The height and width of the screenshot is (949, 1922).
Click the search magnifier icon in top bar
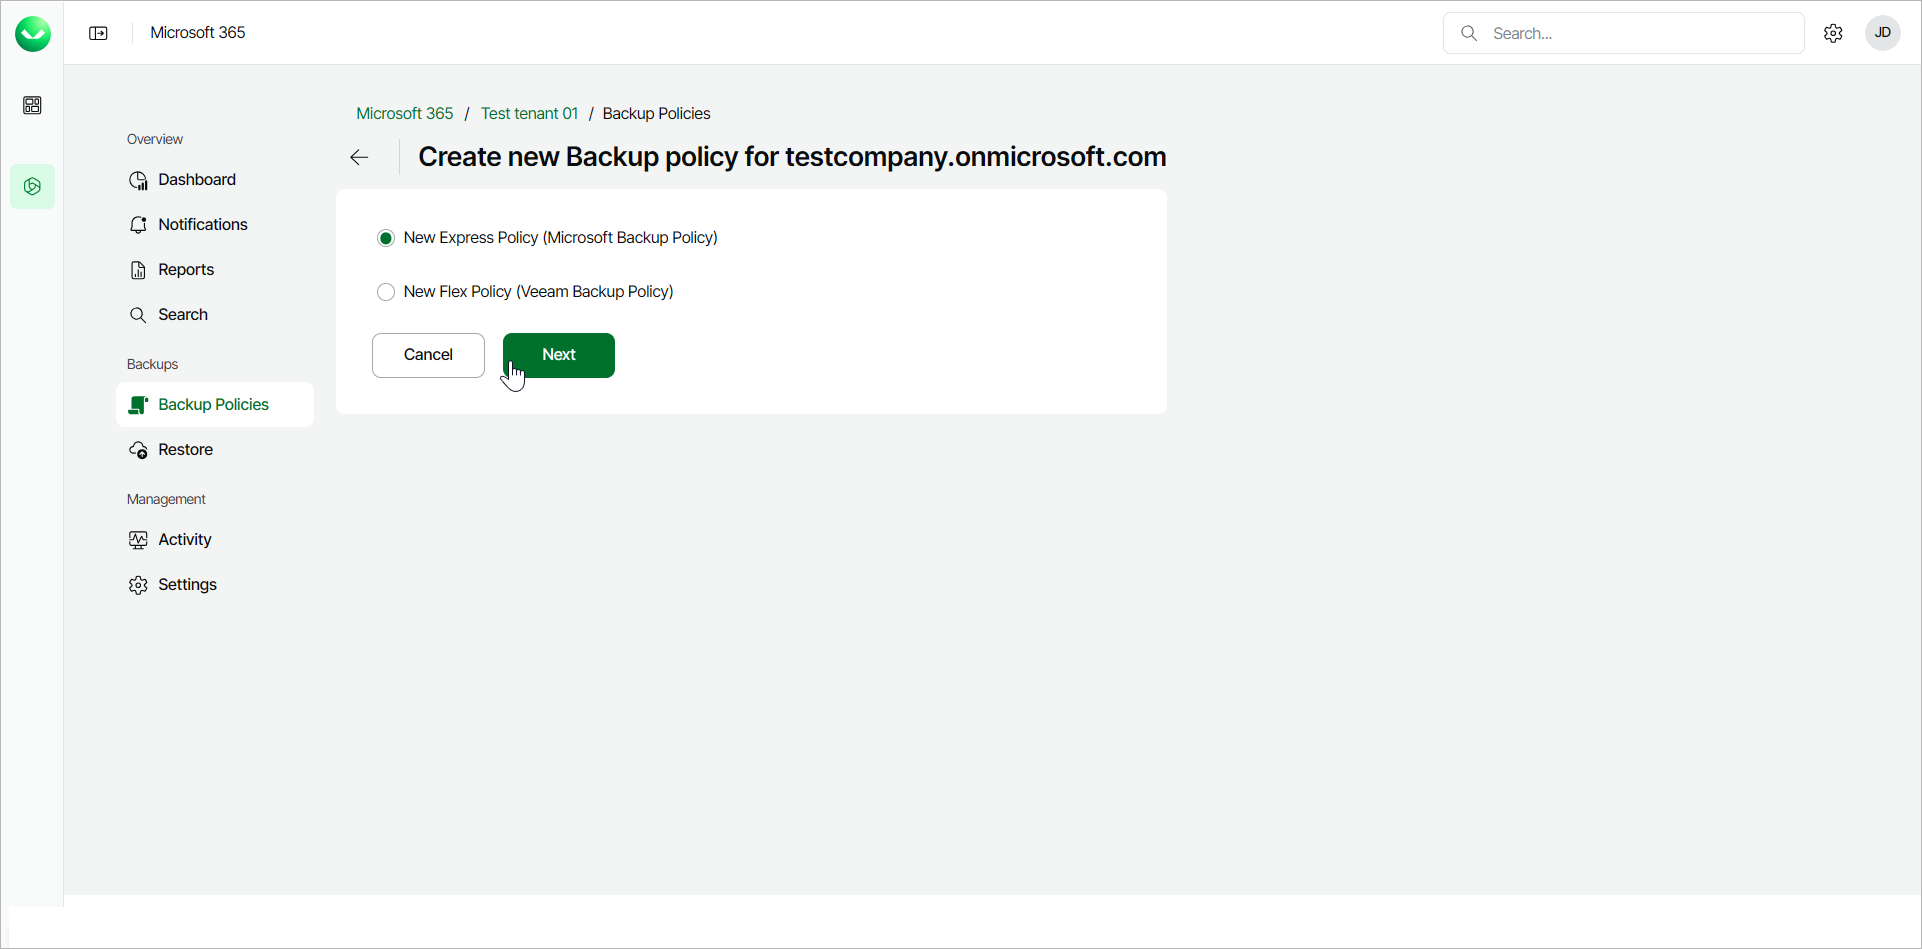pos(1469,33)
